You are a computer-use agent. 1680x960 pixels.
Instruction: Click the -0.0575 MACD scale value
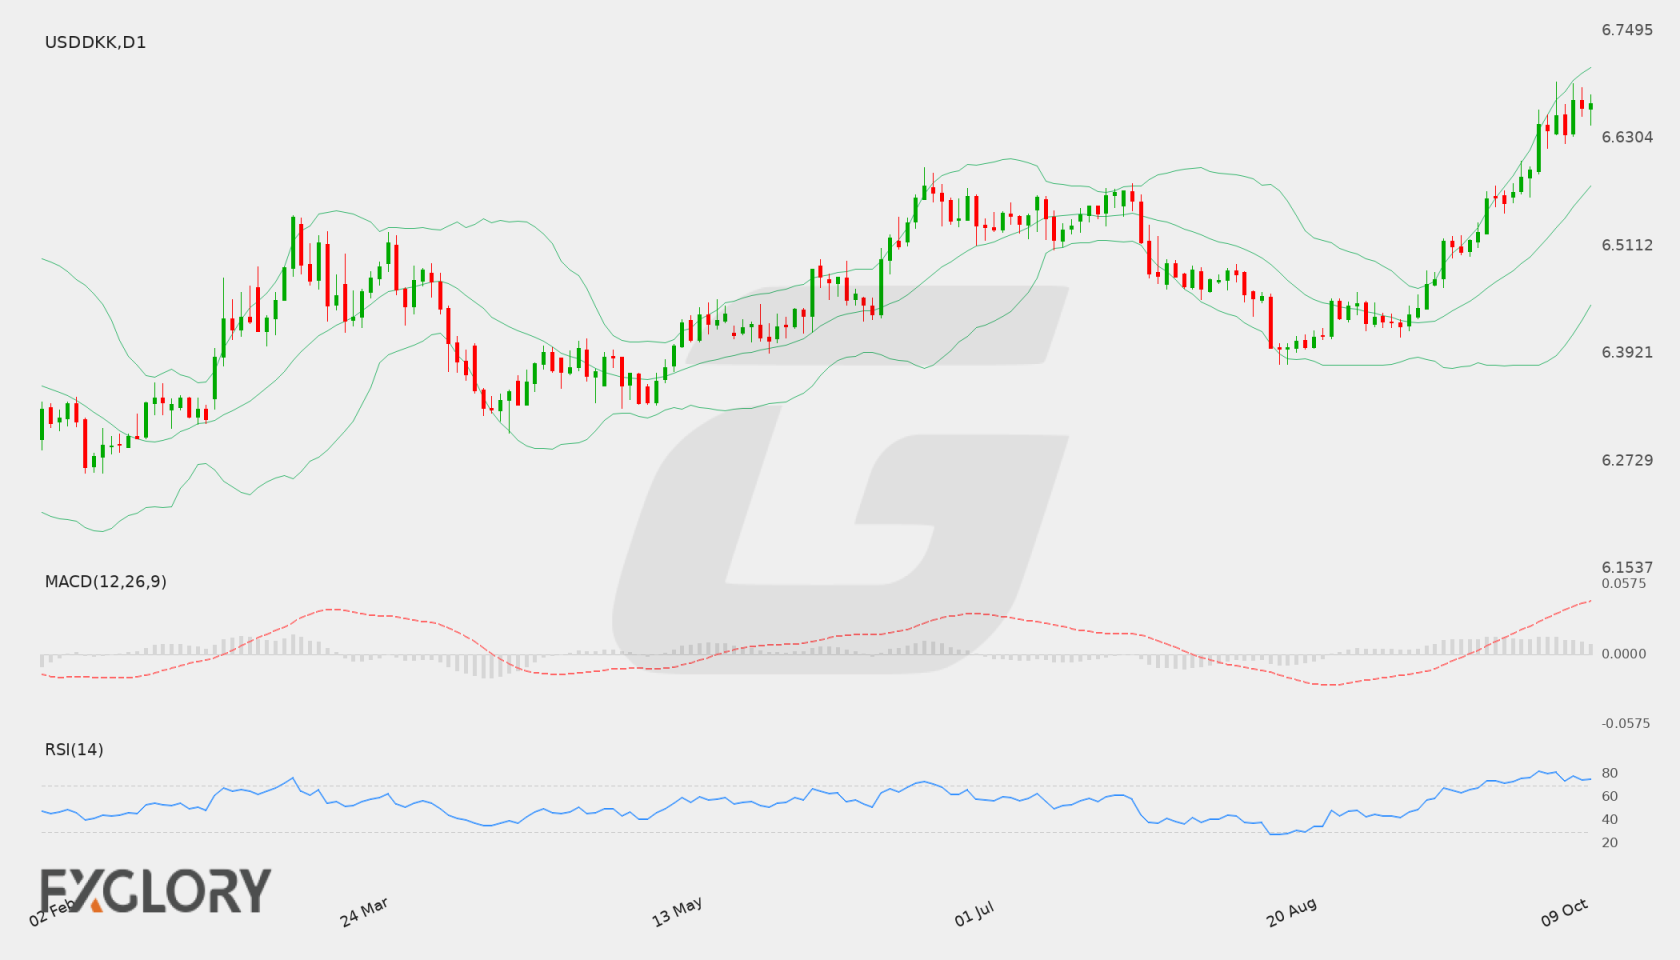point(1626,723)
